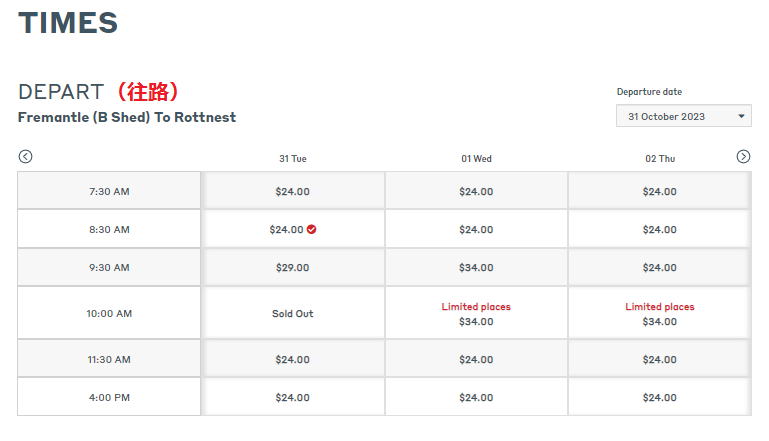
Task: Pick Limited places 10:00 AM on 02 Thu
Action: [x=660, y=313]
